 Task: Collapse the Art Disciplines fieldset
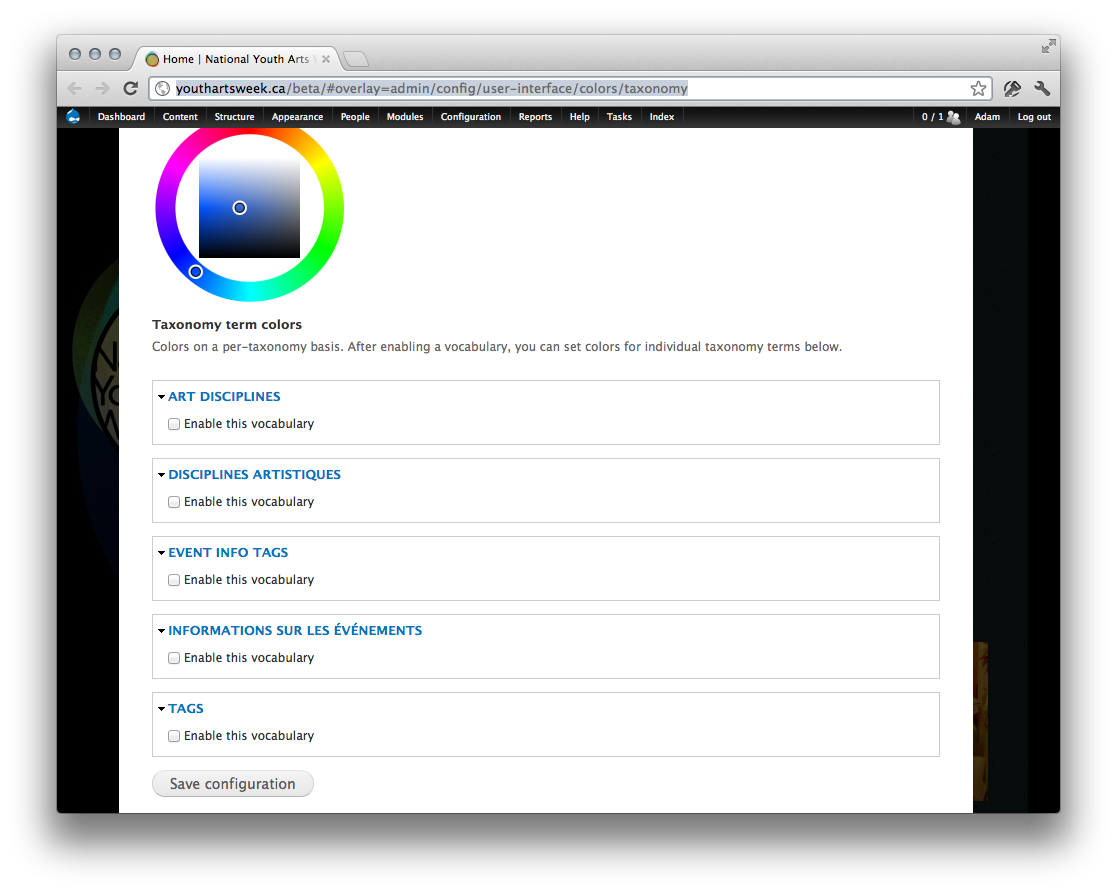tap(224, 396)
